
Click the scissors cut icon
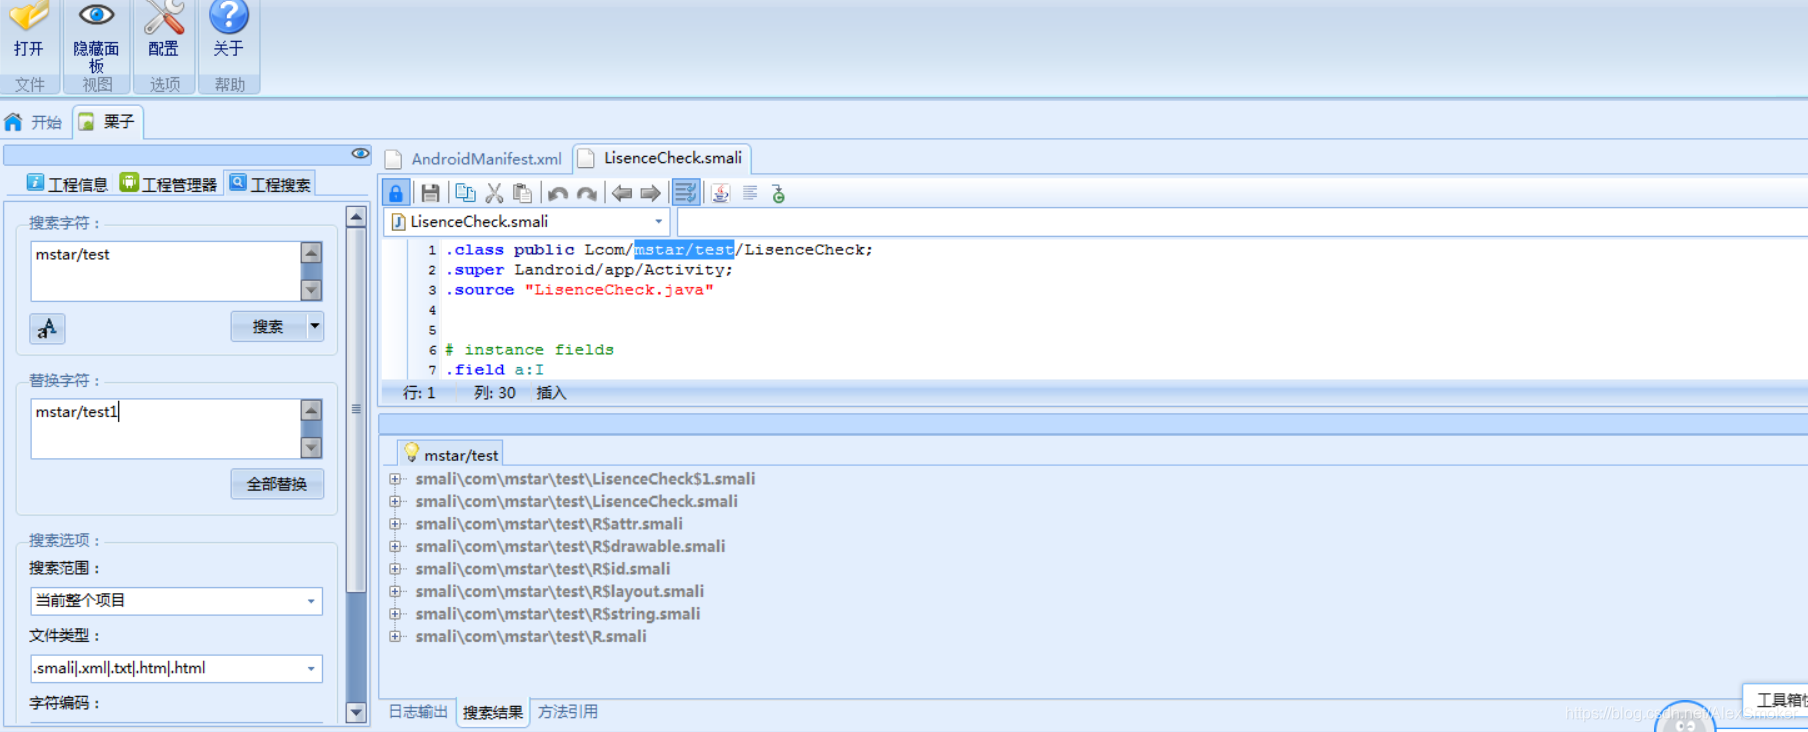[x=494, y=193]
